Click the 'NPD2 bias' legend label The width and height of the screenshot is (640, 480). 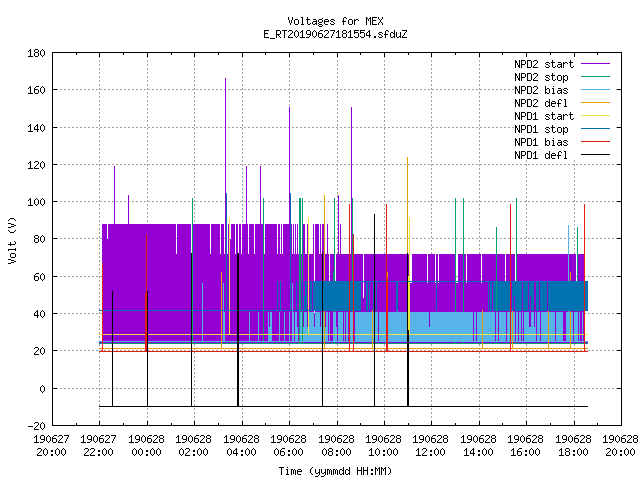pos(541,90)
